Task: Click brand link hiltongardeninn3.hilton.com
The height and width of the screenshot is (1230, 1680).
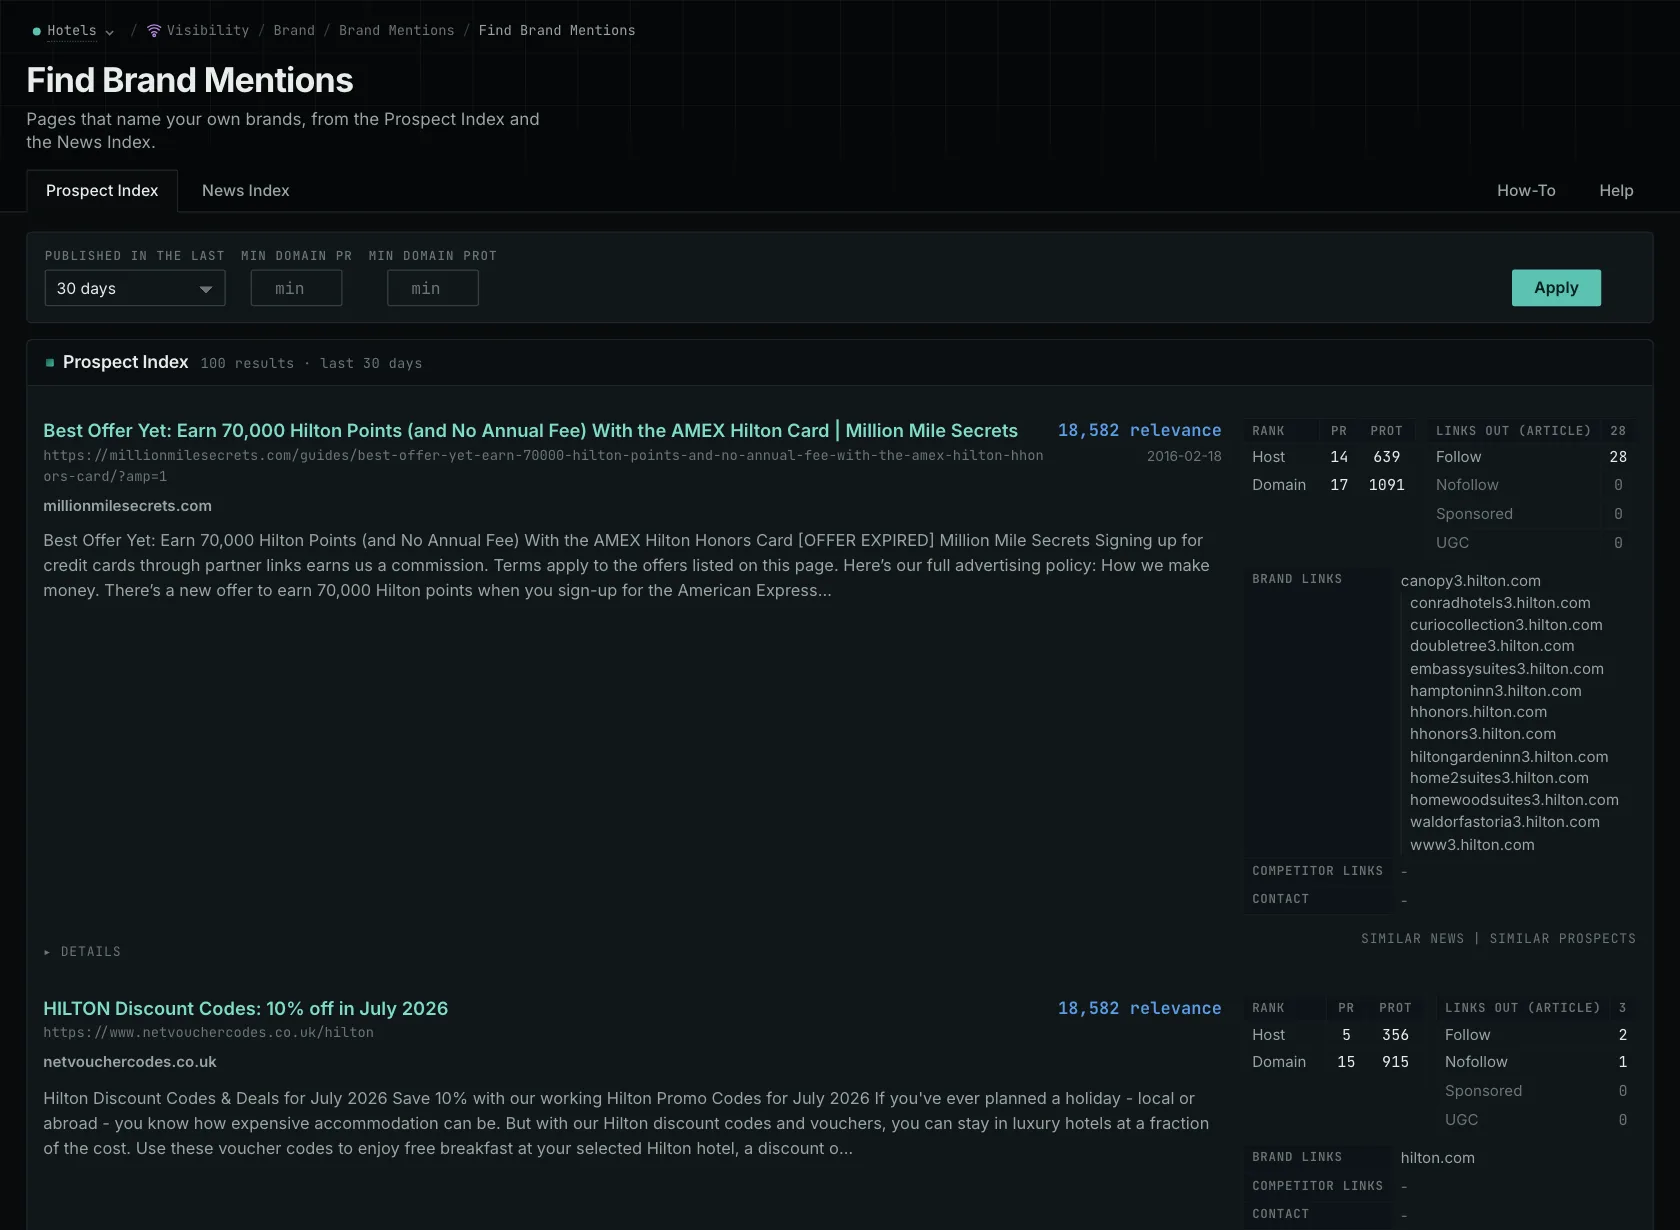Action: pos(1509,757)
